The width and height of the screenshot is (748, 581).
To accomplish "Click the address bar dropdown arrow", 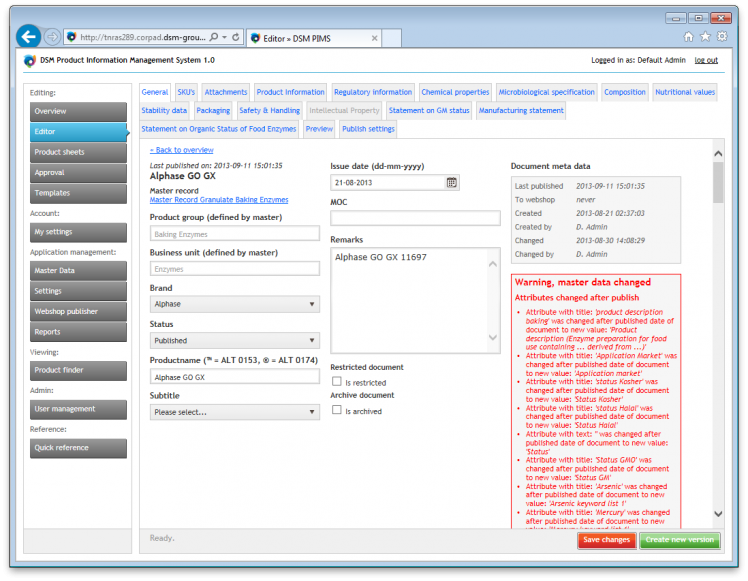I will coord(225,37).
